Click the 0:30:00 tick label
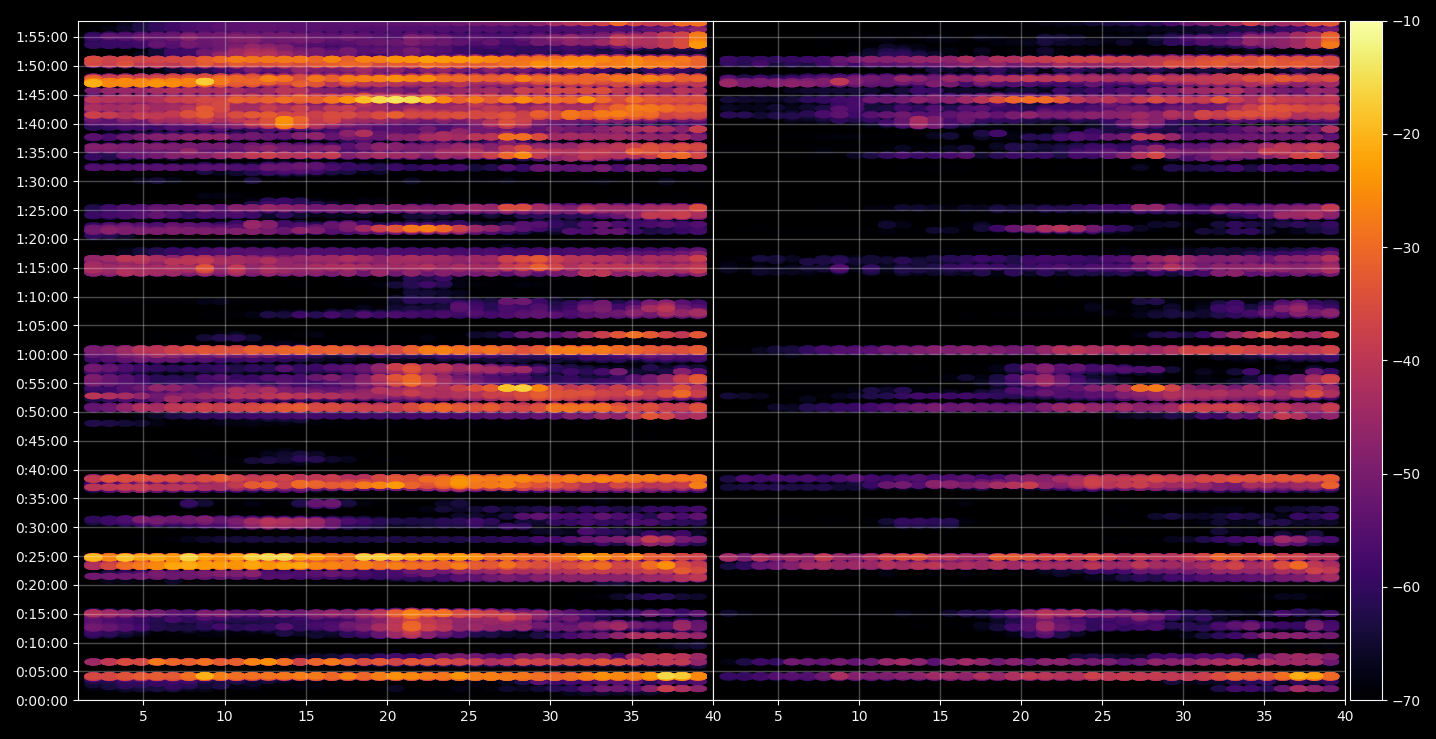Viewport: 1436px width, 739px height. (x=41, y=528)
